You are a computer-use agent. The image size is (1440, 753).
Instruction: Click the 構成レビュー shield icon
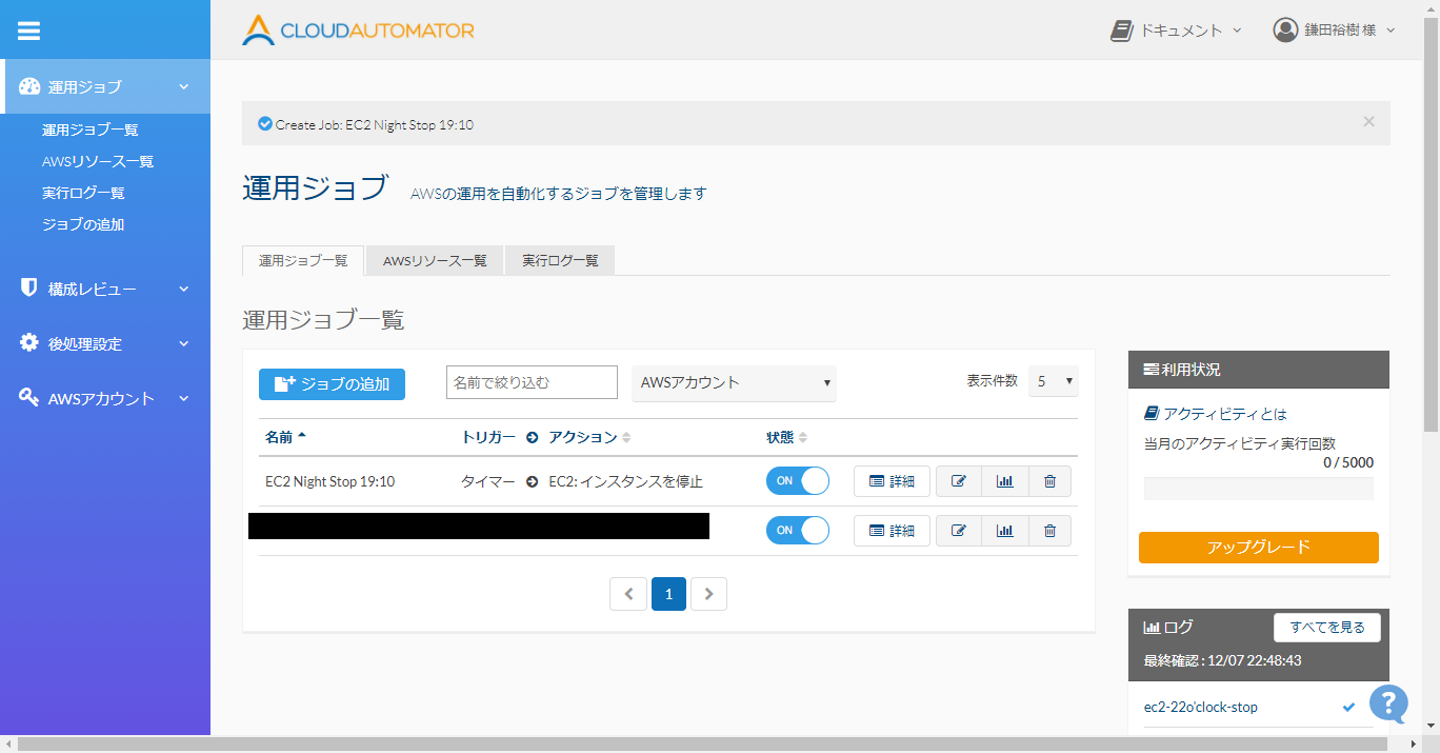[29, 288]
